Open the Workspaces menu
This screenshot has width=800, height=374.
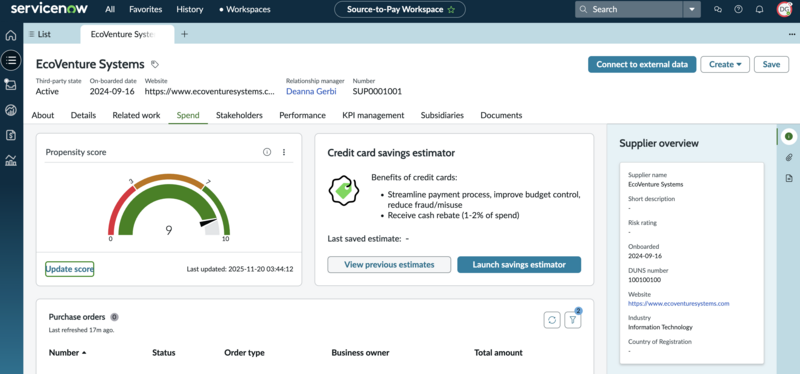[245, 9]
